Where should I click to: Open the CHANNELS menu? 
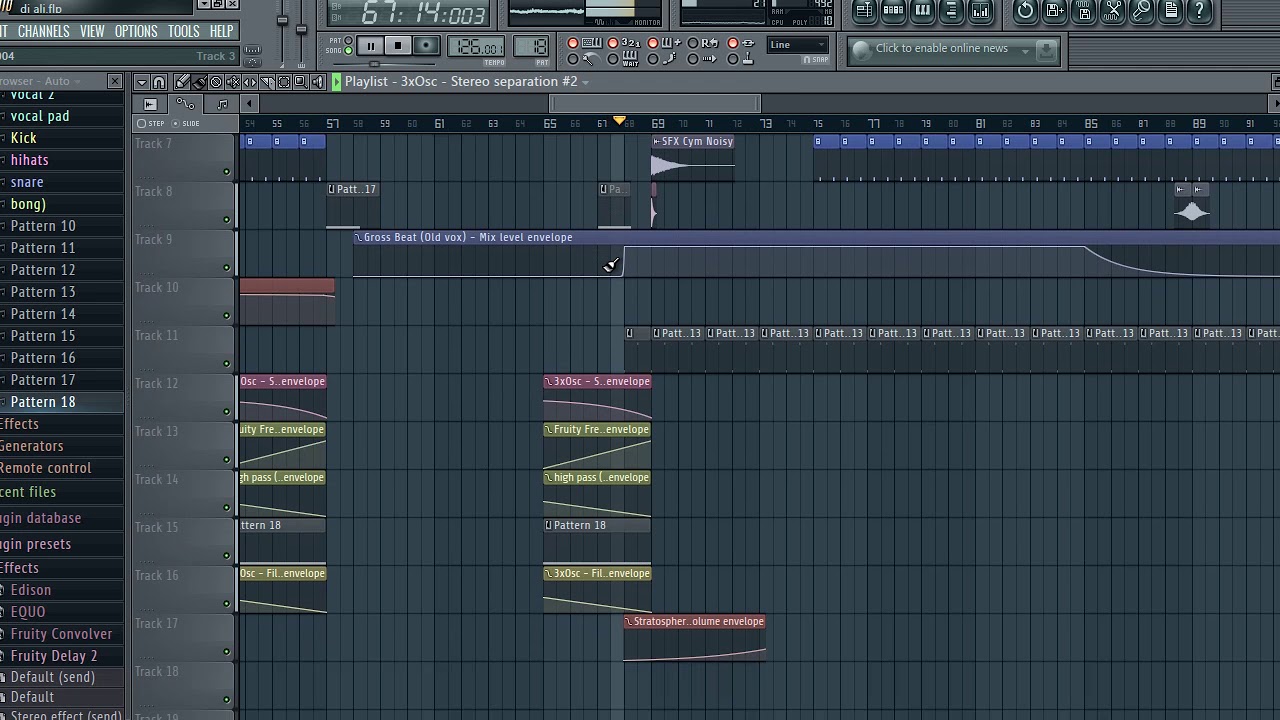pos(44,31)
